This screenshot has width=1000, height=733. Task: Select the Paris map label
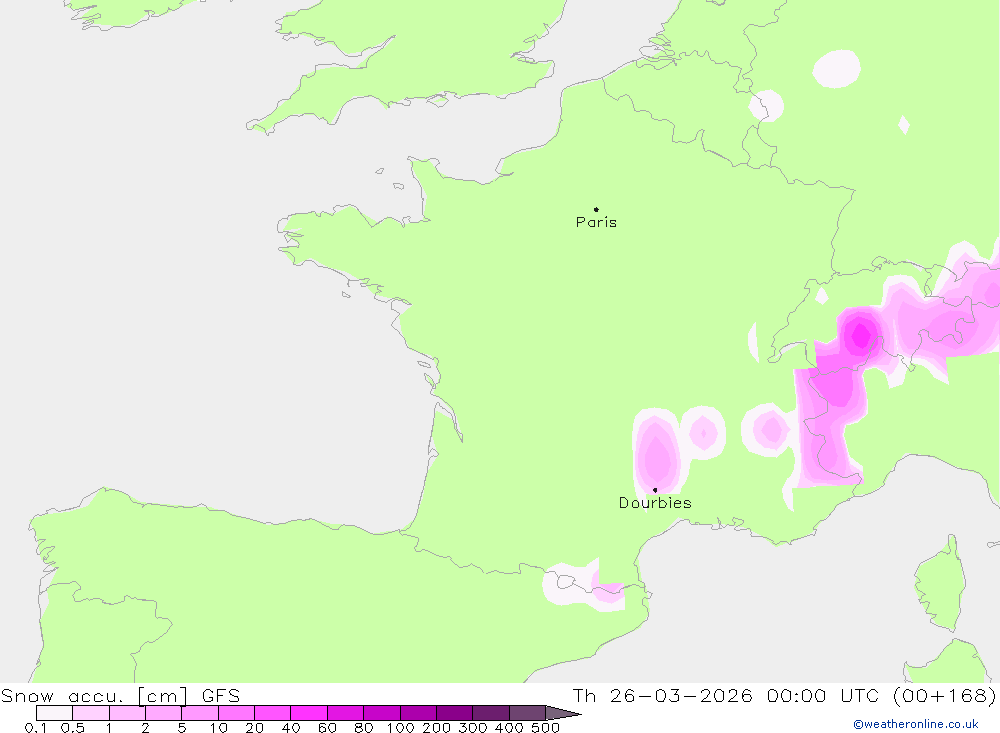point(596,222)
